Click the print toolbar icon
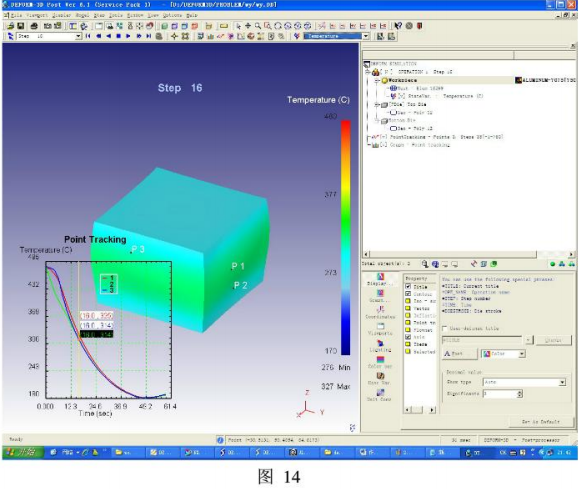Image resolution: width=580 pixels, height=489 pixels. [34, 26]
